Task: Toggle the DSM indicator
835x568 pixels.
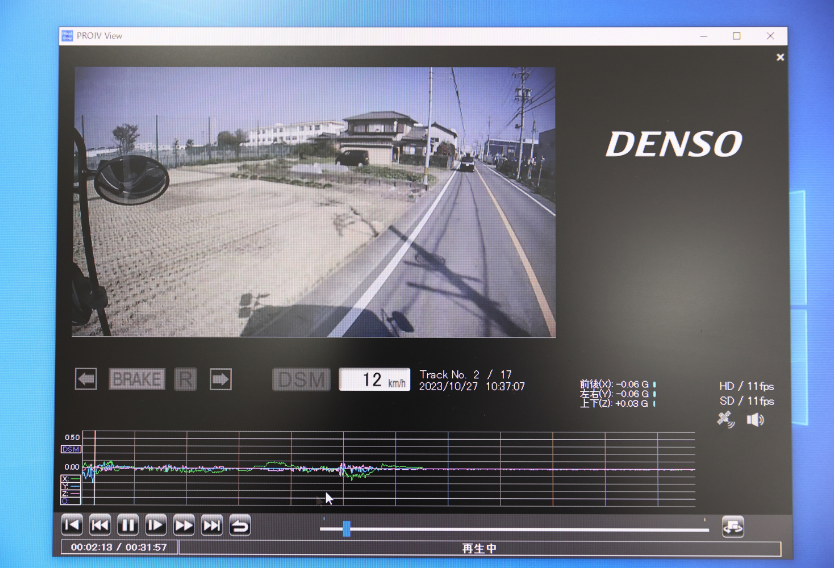Action: pyautogui.click(x=301, y=380)
